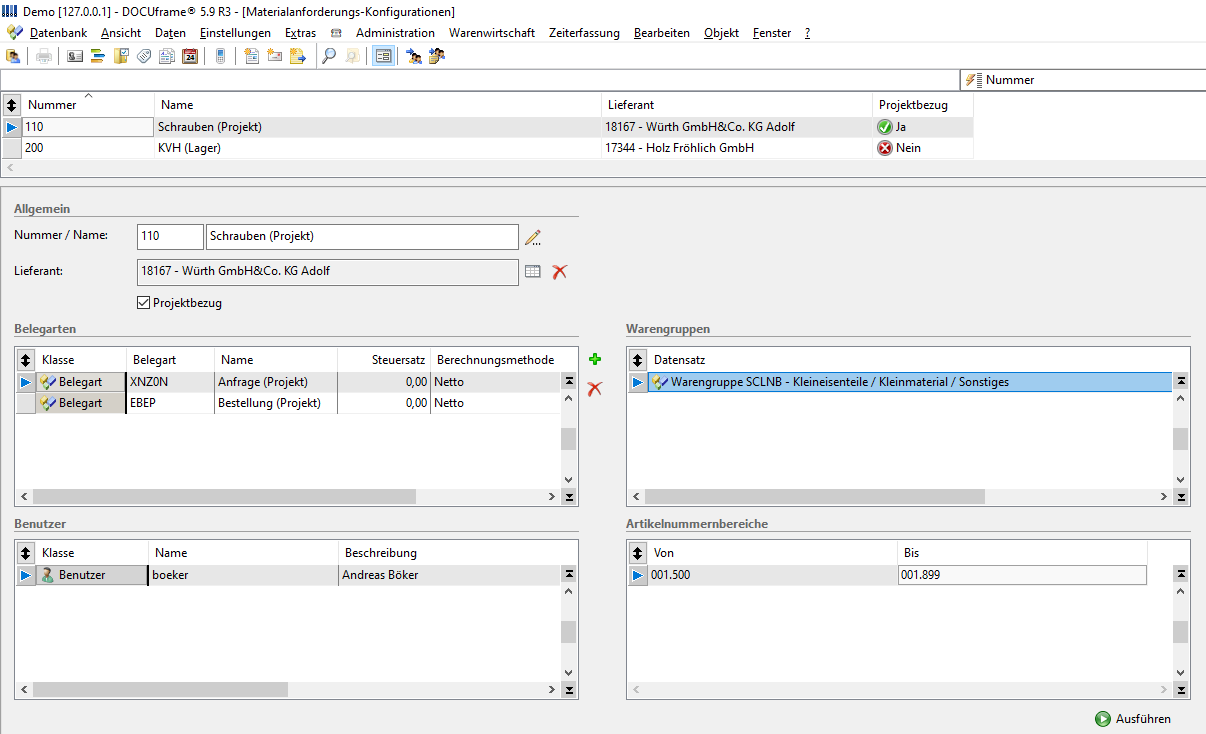
Task: Click the Von value 001.500
Action: click(773, 575)
